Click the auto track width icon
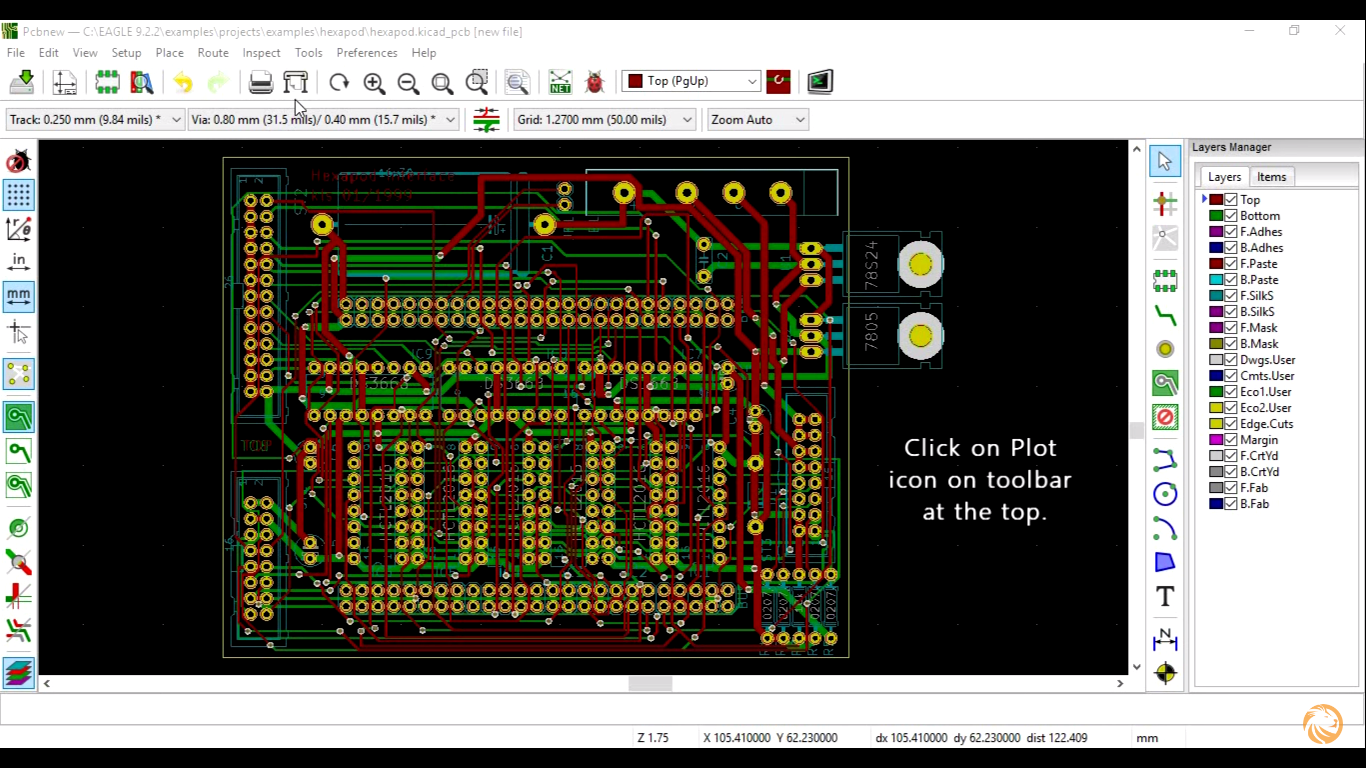 coord(486,120)
